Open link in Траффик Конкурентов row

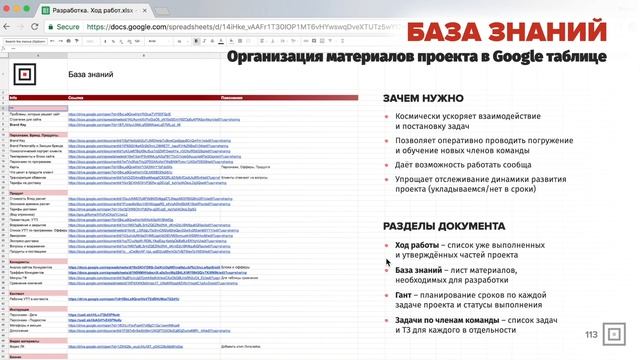click(x=158, y=273)
